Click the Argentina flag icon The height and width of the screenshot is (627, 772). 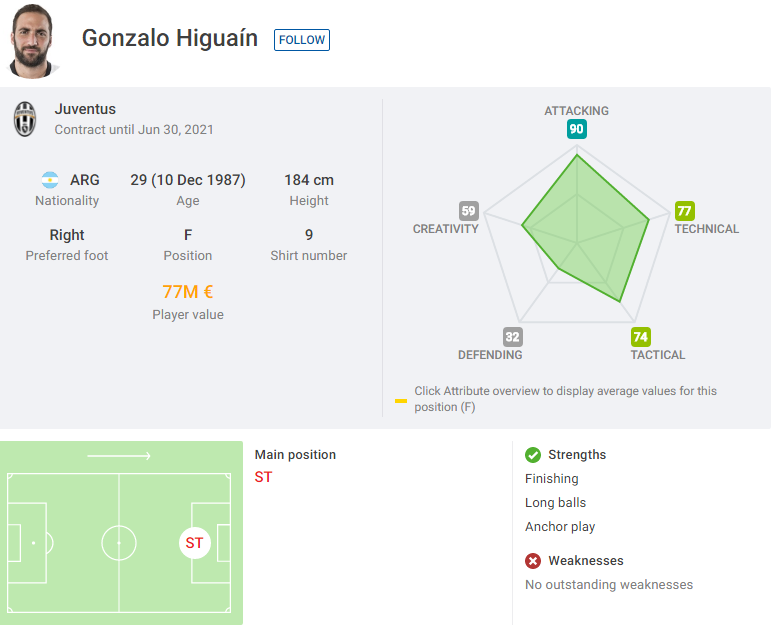pyautogui.click(x=50, y=181)
